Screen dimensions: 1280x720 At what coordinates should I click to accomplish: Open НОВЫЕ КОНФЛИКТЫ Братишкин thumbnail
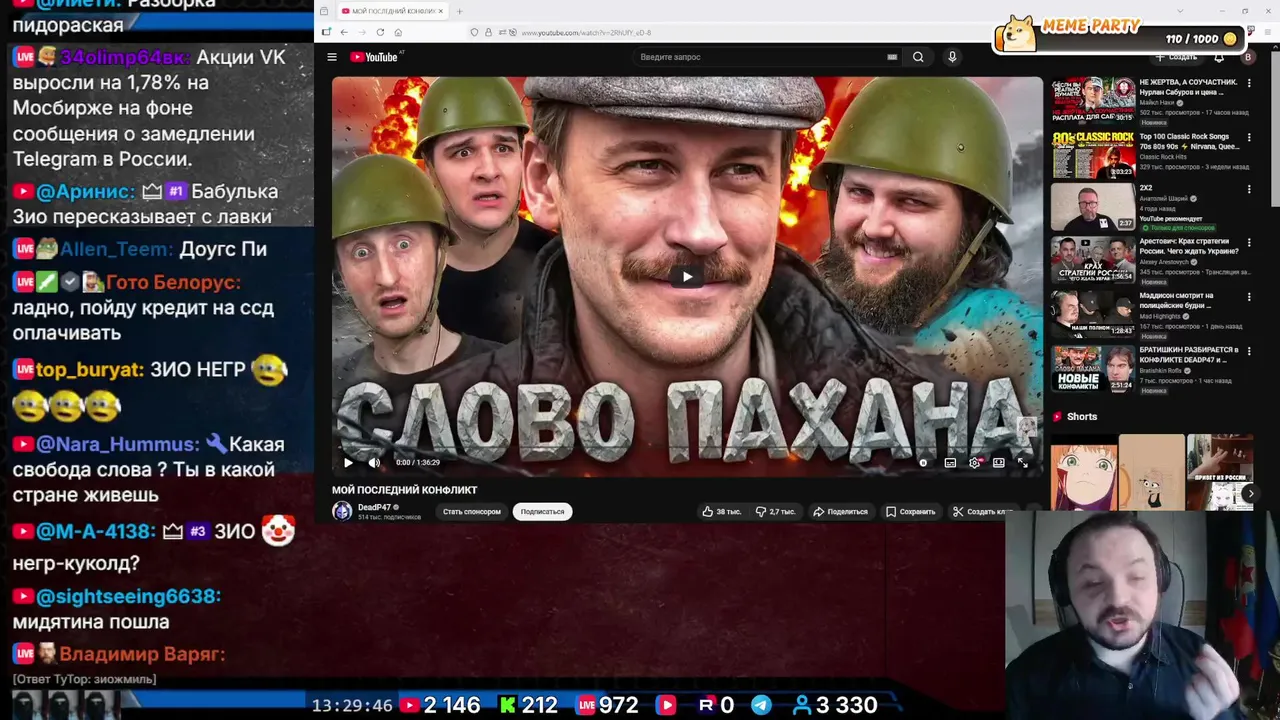coord(1092,368)
